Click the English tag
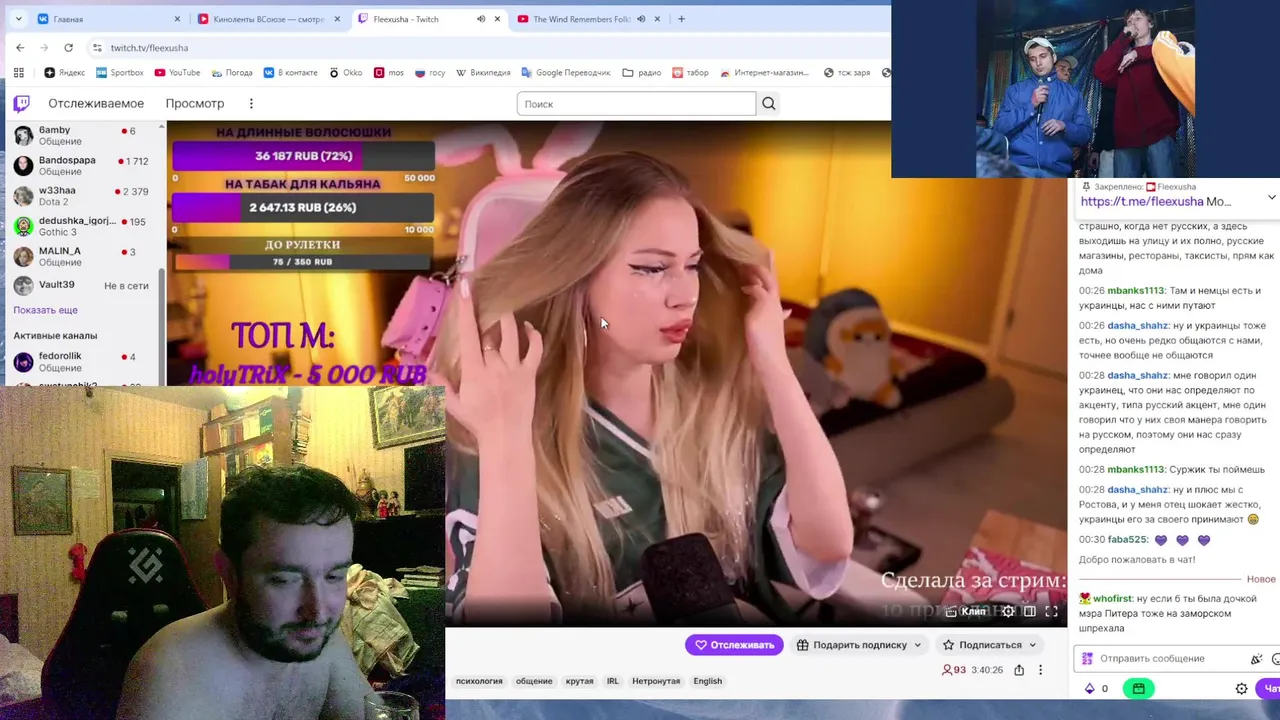The height and width of the screenshot is (720, 1280). (707, 681)
